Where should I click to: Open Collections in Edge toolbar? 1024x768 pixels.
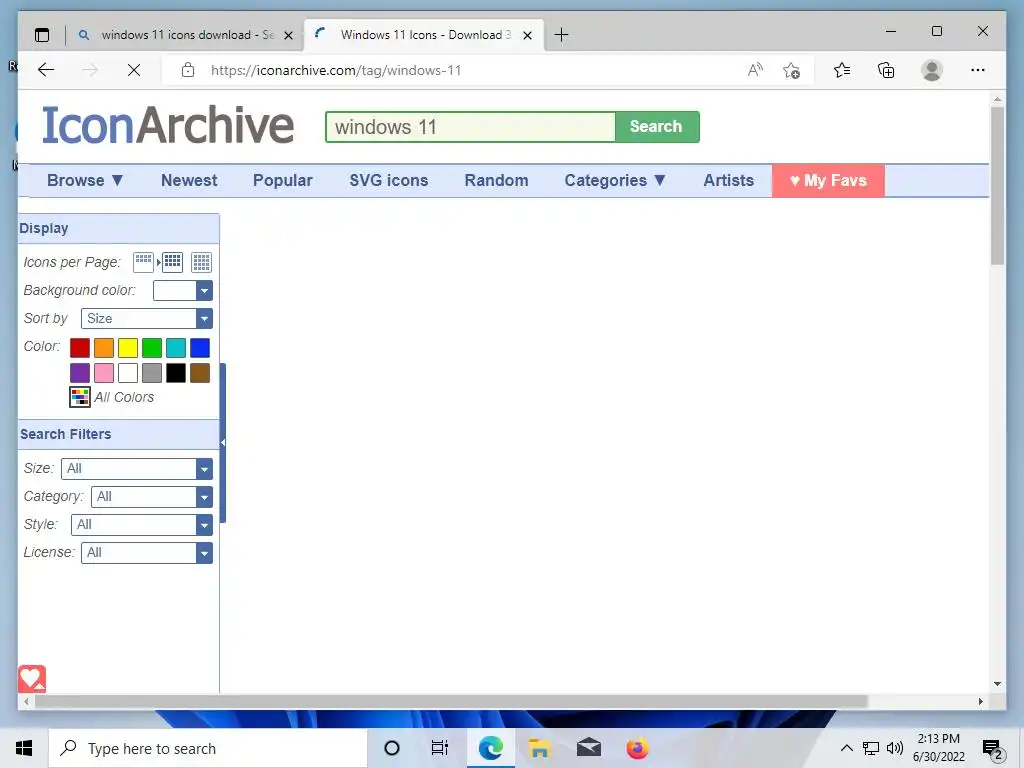(x=886, y=70)
